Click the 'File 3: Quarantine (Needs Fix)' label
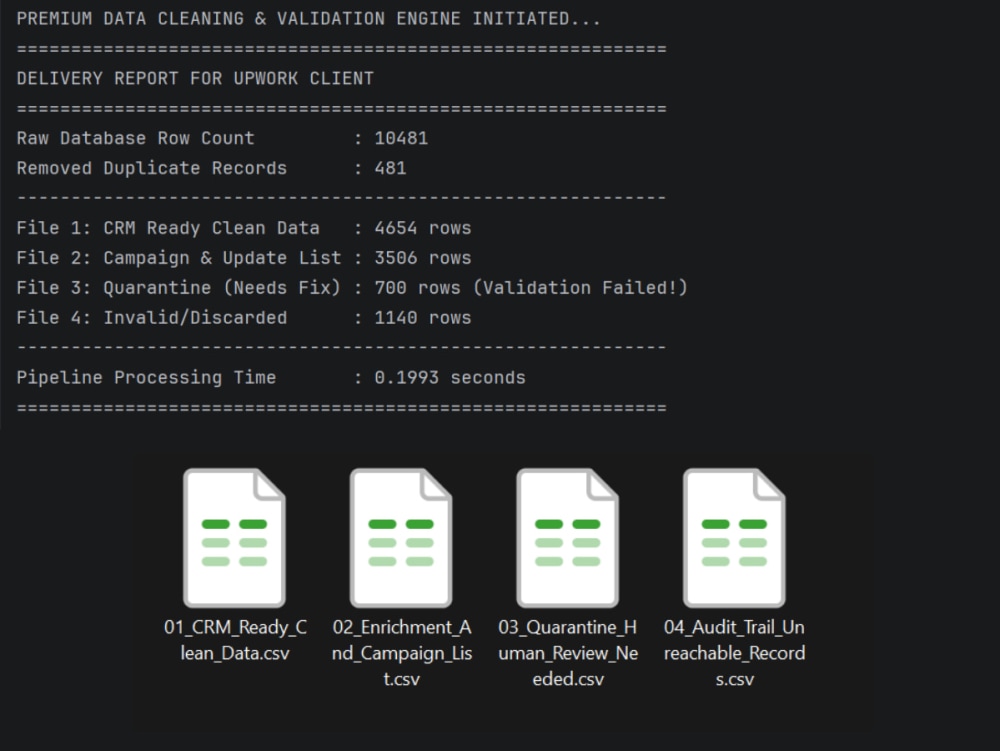The image size is (1000, 751). [179, 288]
